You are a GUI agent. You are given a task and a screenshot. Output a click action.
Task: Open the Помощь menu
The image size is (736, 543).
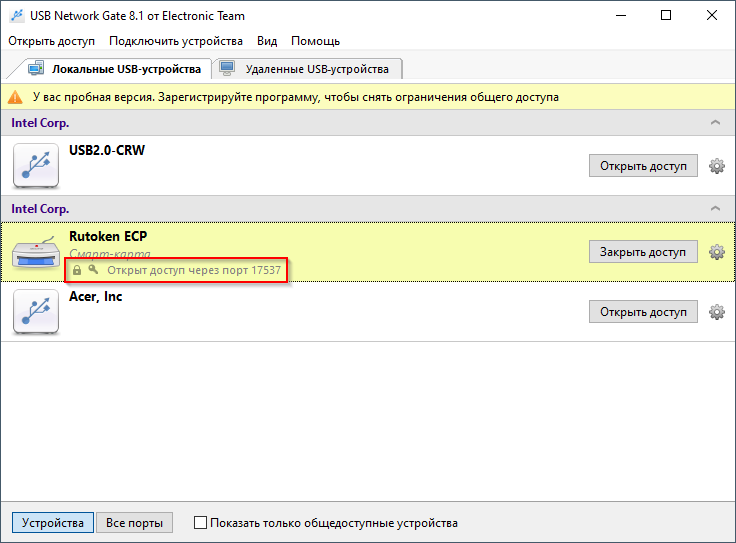(x=315, y=41)
